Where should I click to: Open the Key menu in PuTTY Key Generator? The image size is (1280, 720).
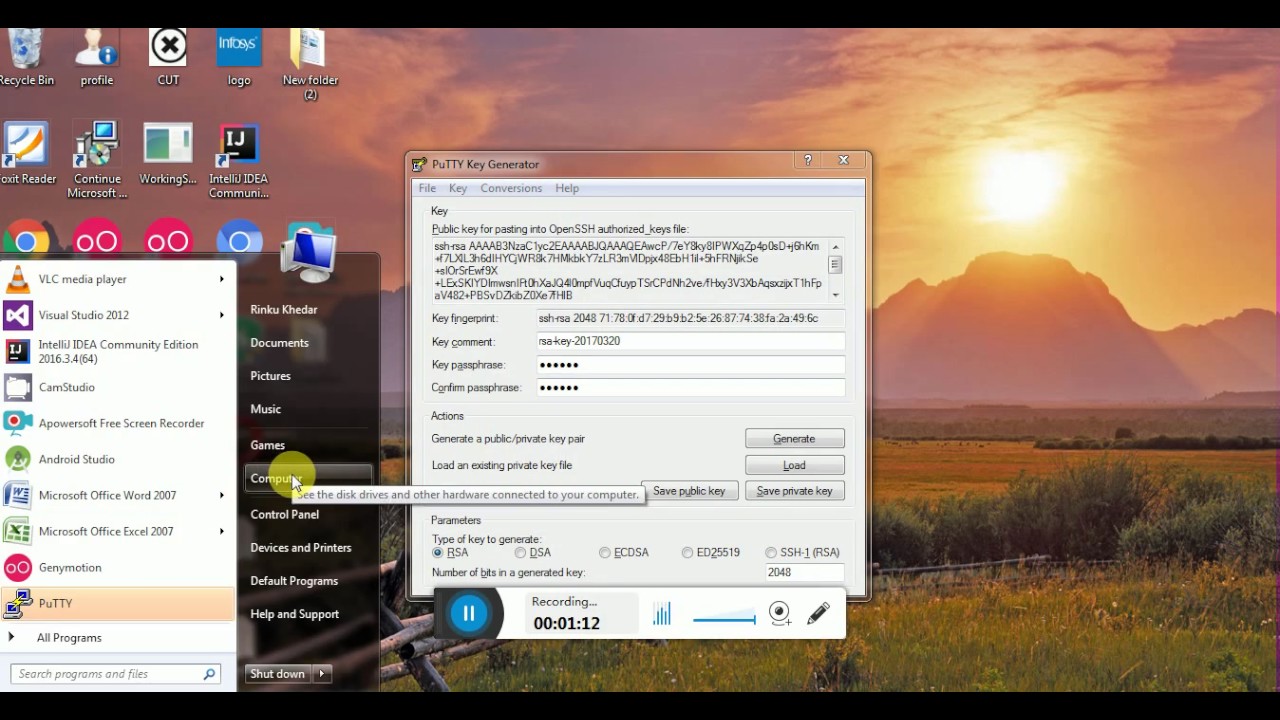pyautogui.click(x=458, y=188)
